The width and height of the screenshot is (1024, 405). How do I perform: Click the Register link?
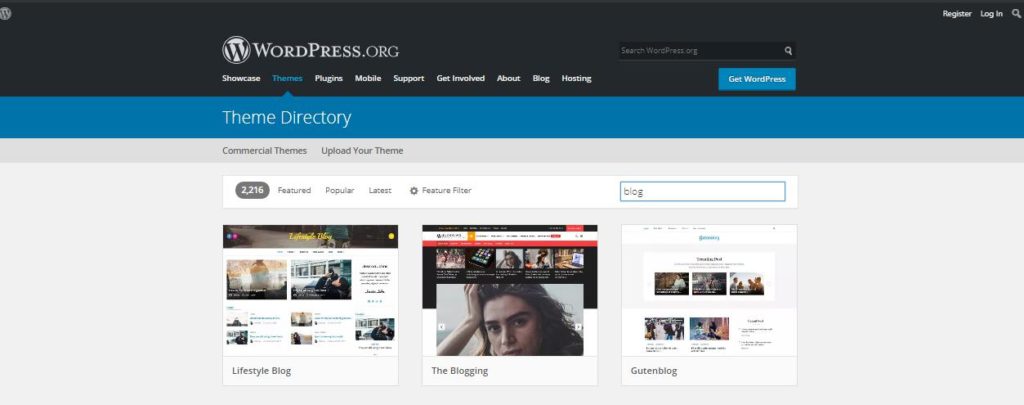click(957, 14)
